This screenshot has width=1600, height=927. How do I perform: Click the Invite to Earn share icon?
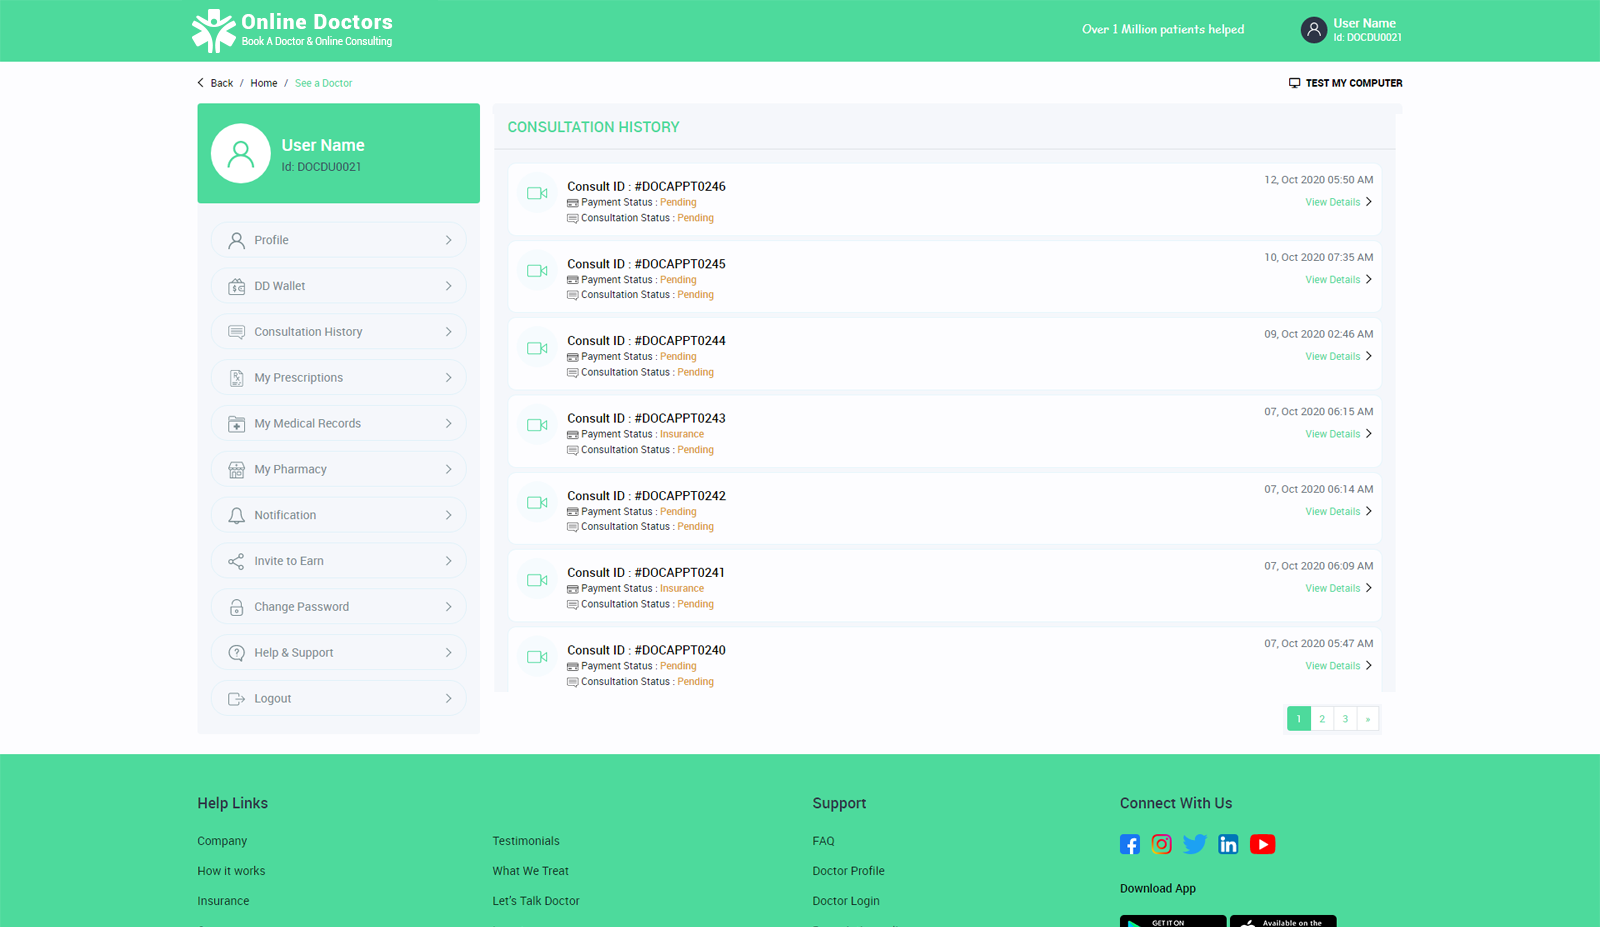(236, 562)
